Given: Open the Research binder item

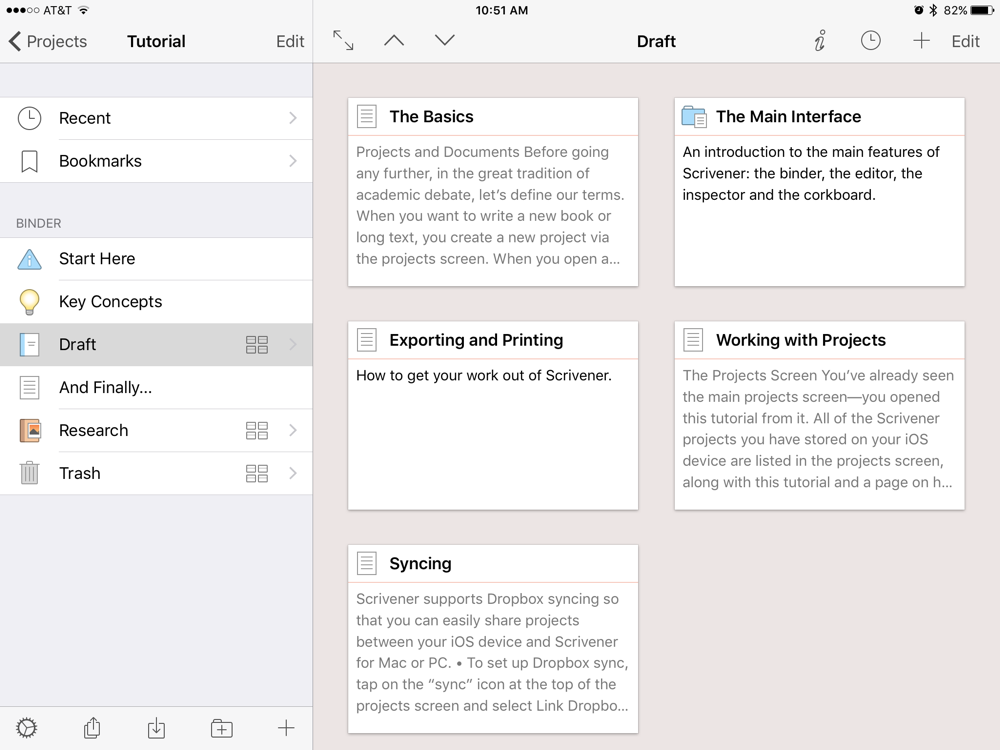Looking at the screenshot, I should pos(156,430).
